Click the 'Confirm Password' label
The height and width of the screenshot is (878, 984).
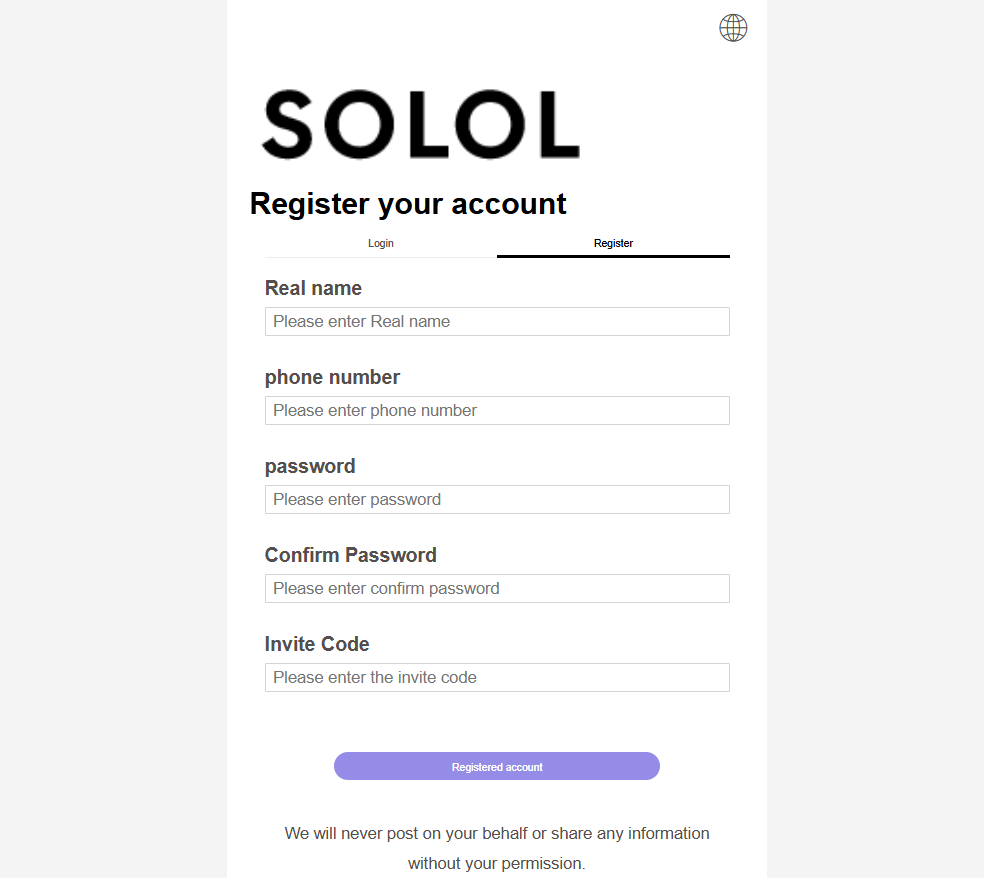pyautogui.click(x=350, y=555)
